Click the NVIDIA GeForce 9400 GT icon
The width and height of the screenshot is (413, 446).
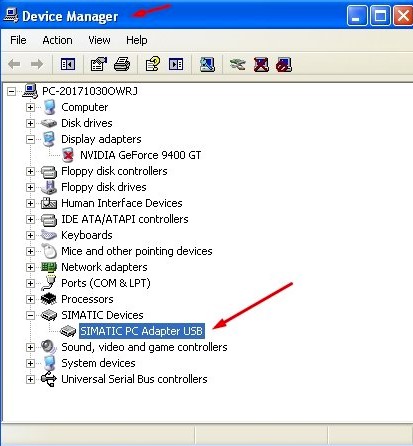(68, 155)
